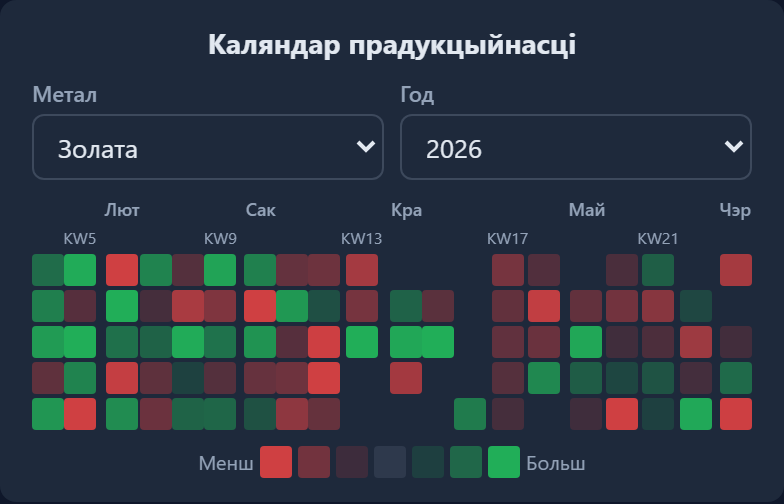Click the bright red legend swatch next to Менш
This screenshot has height=504, width=784.
[x=276, y=462]
